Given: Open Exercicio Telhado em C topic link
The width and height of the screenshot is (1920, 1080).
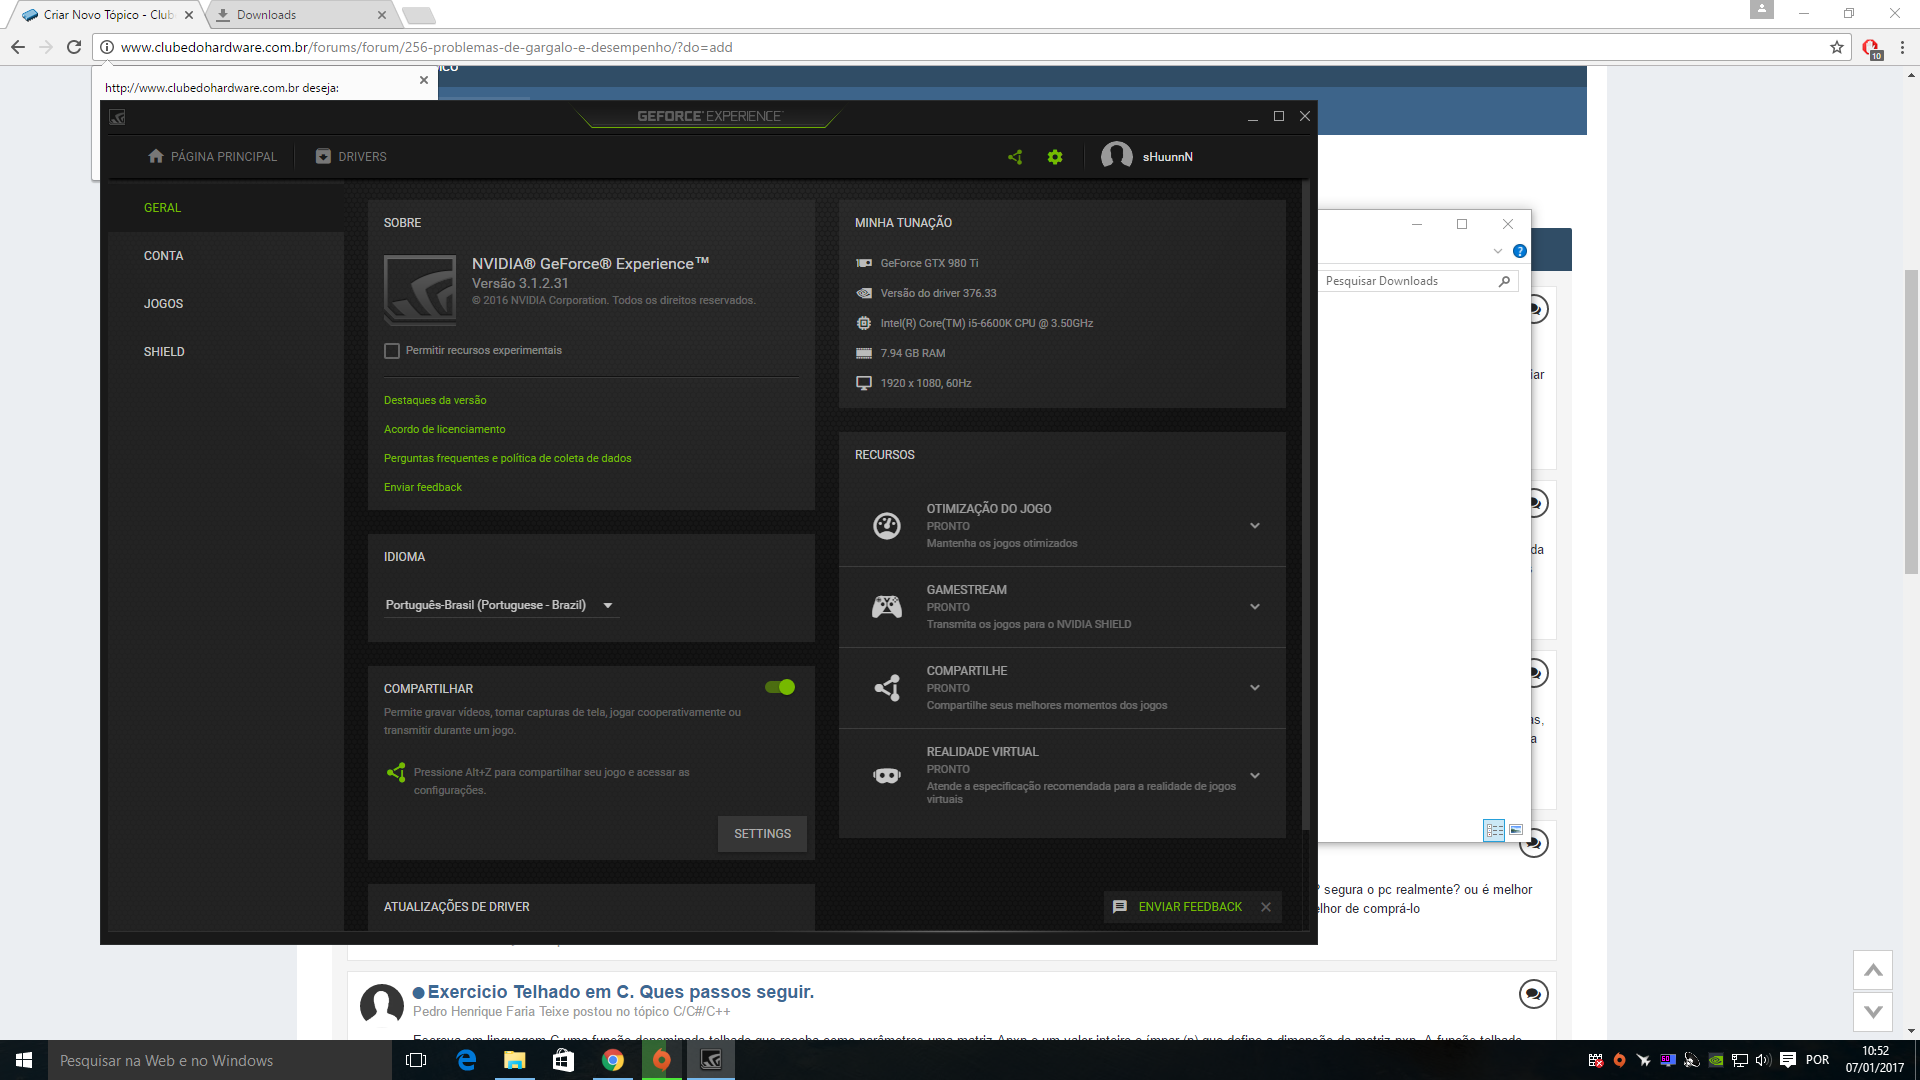Looking at the screenshot, I should click(621, 992).
